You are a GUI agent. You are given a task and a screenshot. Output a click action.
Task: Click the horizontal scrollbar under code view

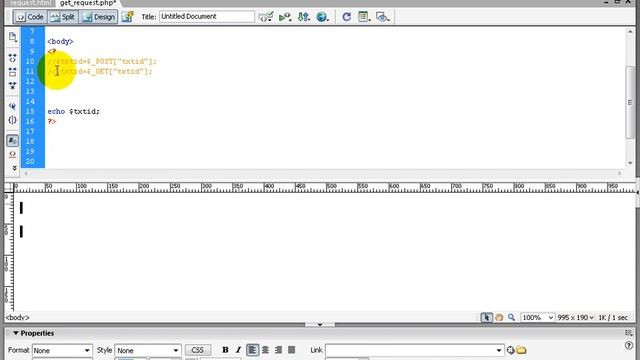pos(322,173)
